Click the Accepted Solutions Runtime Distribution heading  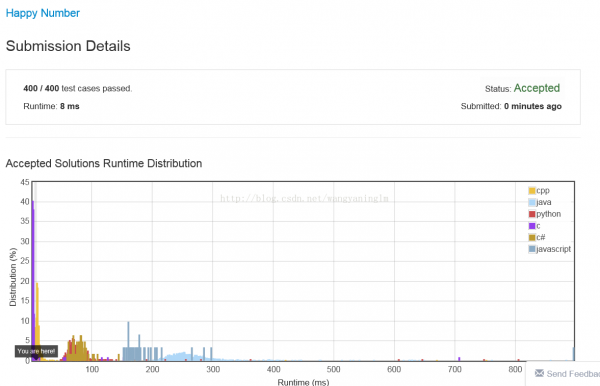(104, 163)
